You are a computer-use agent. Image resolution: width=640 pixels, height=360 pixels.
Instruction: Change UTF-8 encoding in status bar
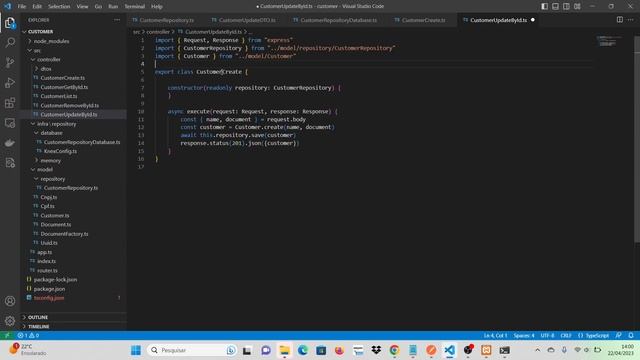(547, 336)
